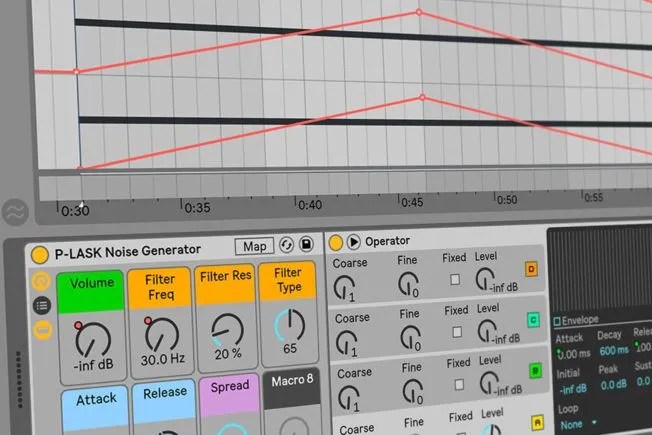Click the purple Spread macro label
Viewport: 652px width, 435px height.
click(x=230, y=395)
